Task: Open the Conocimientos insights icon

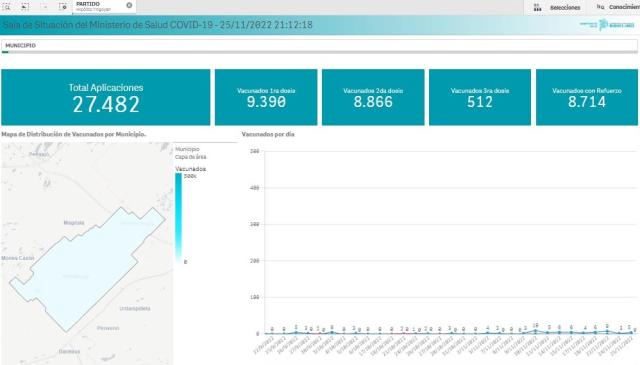Action: point(600,7)
